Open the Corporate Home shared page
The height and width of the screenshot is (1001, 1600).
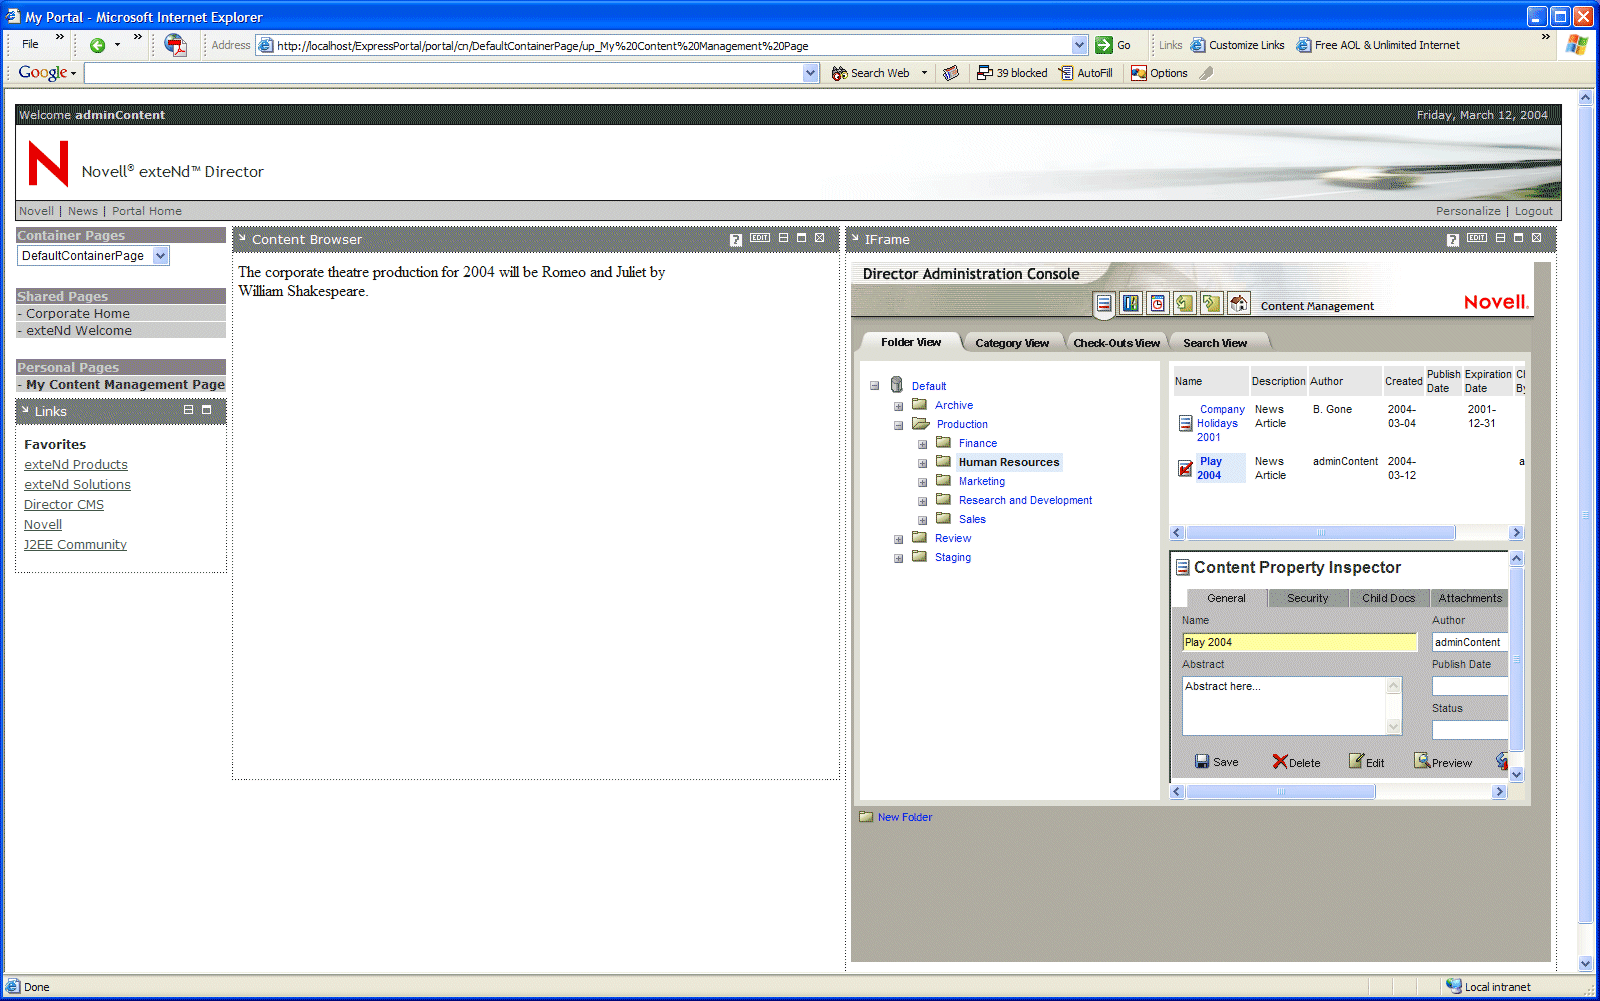tap(78, 314)
